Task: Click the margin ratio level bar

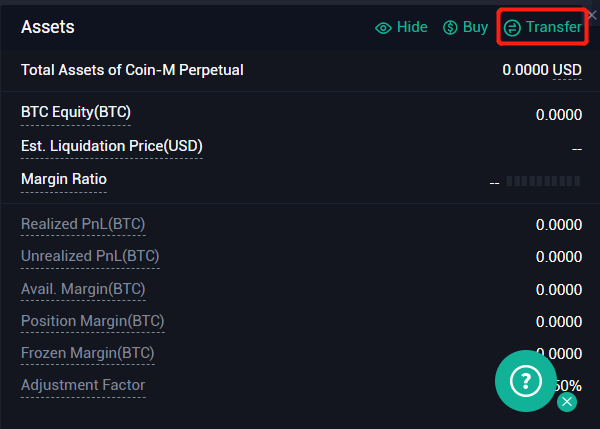Action: point(543,181)
